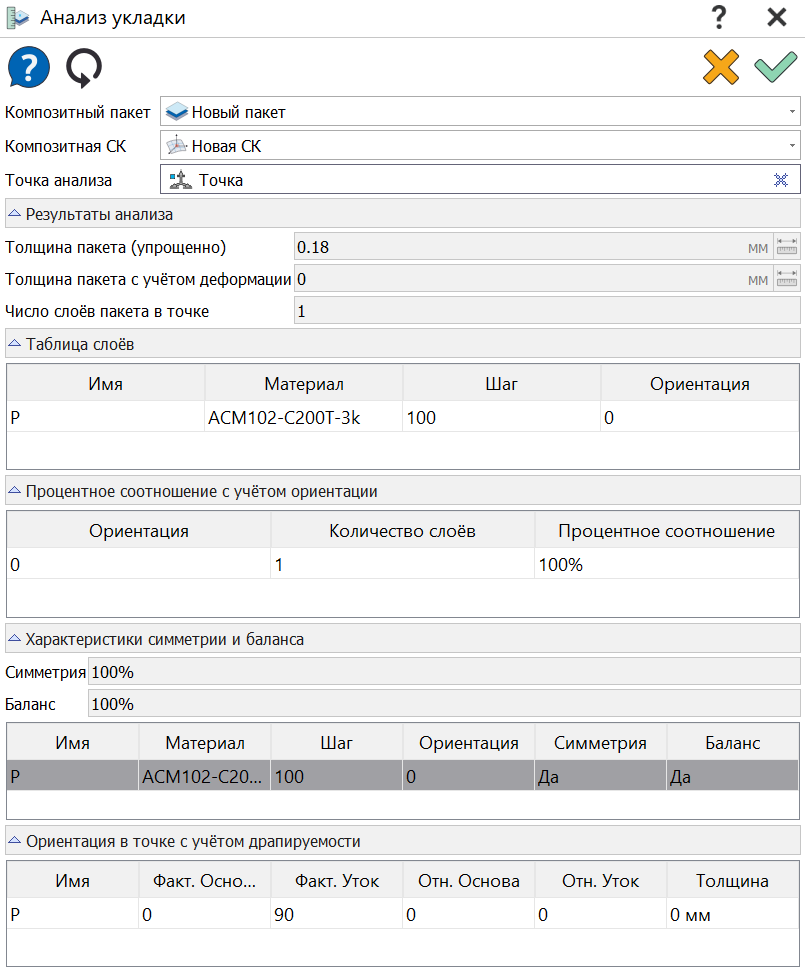Click the 0 мм thickness cell
The image size is (805, 973).
732,914
